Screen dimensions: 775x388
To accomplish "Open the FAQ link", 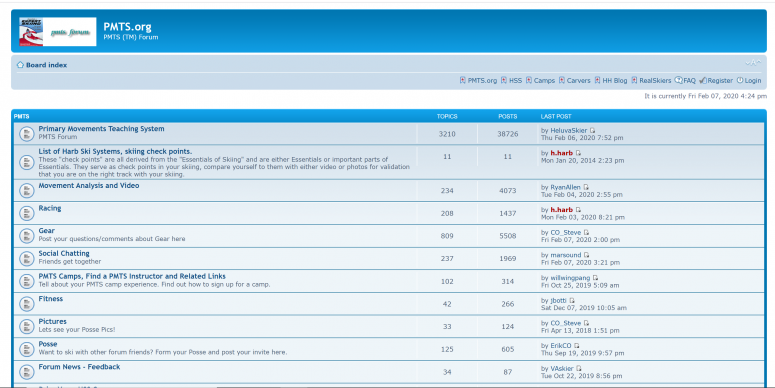I will point(689,80).
